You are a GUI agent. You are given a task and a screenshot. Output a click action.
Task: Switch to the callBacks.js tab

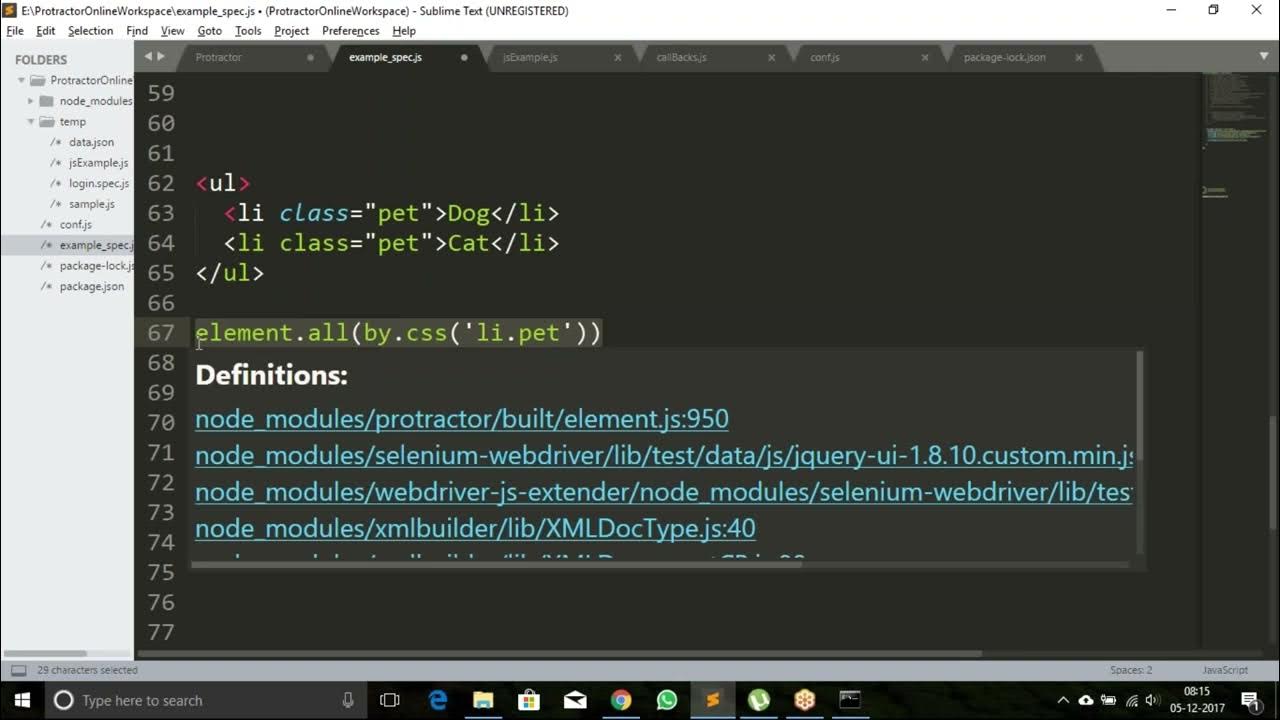(x=682, y=57)
